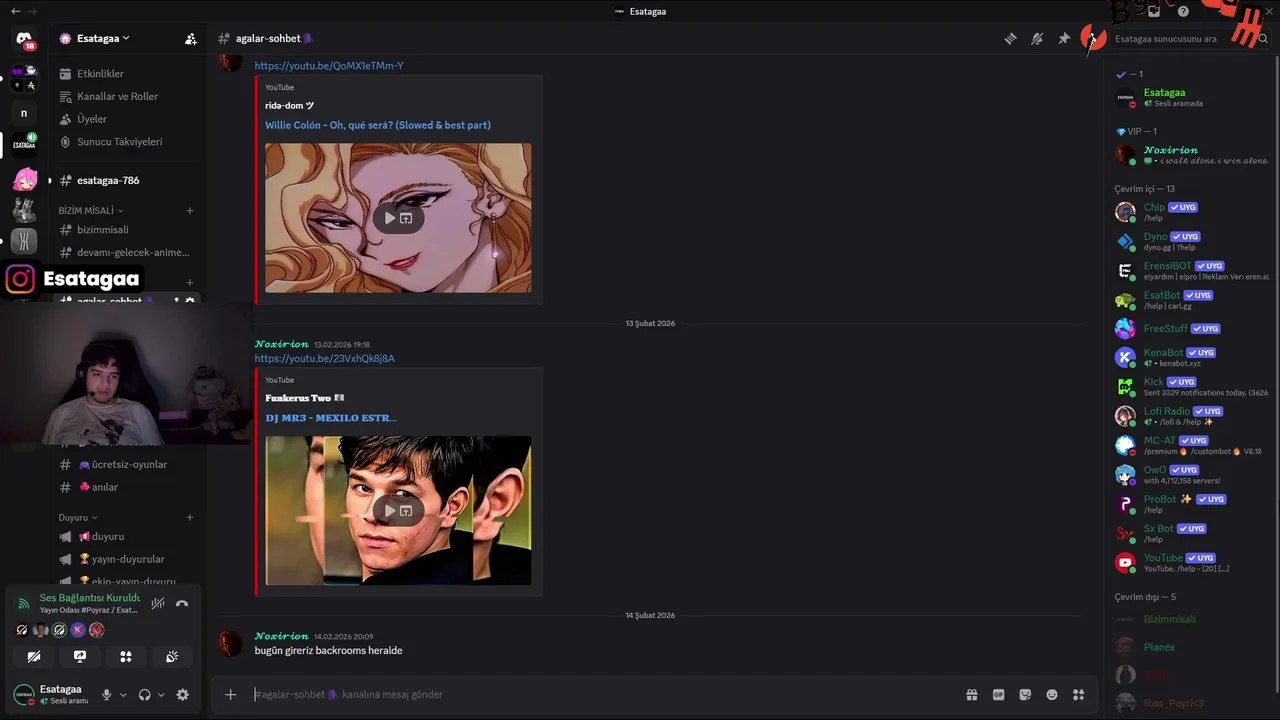This screenshot has height=720, width=1280.
Task: Open soundboard button in voice panel
Action: tap(172, 657)
